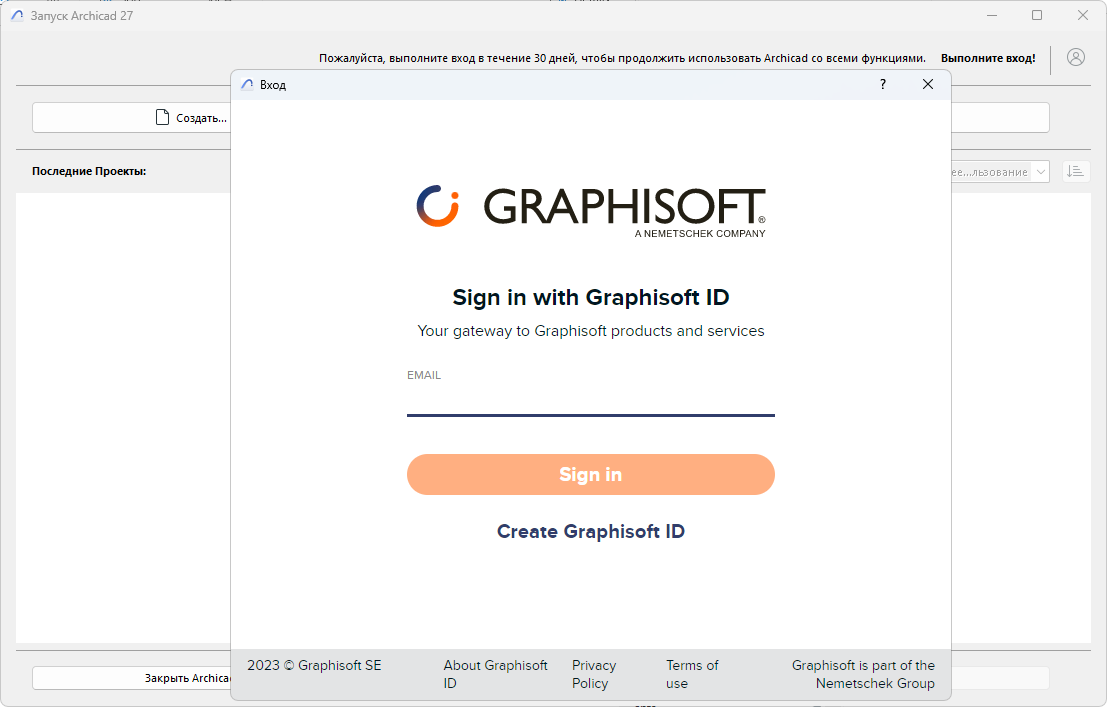The width and height of the screenshot is (1107, 707).
Task: Click the Graphisoft logo
Action: (591, 212)
